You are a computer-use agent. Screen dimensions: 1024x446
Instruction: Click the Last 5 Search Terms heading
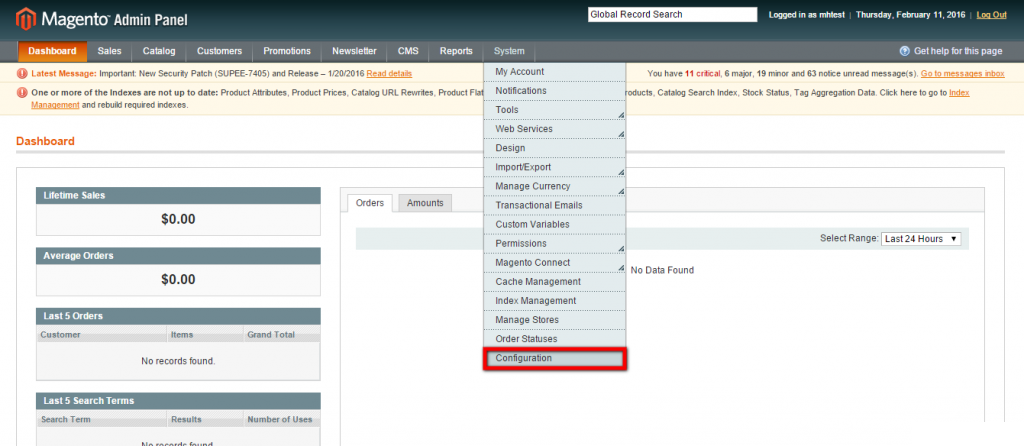point(178,401)
